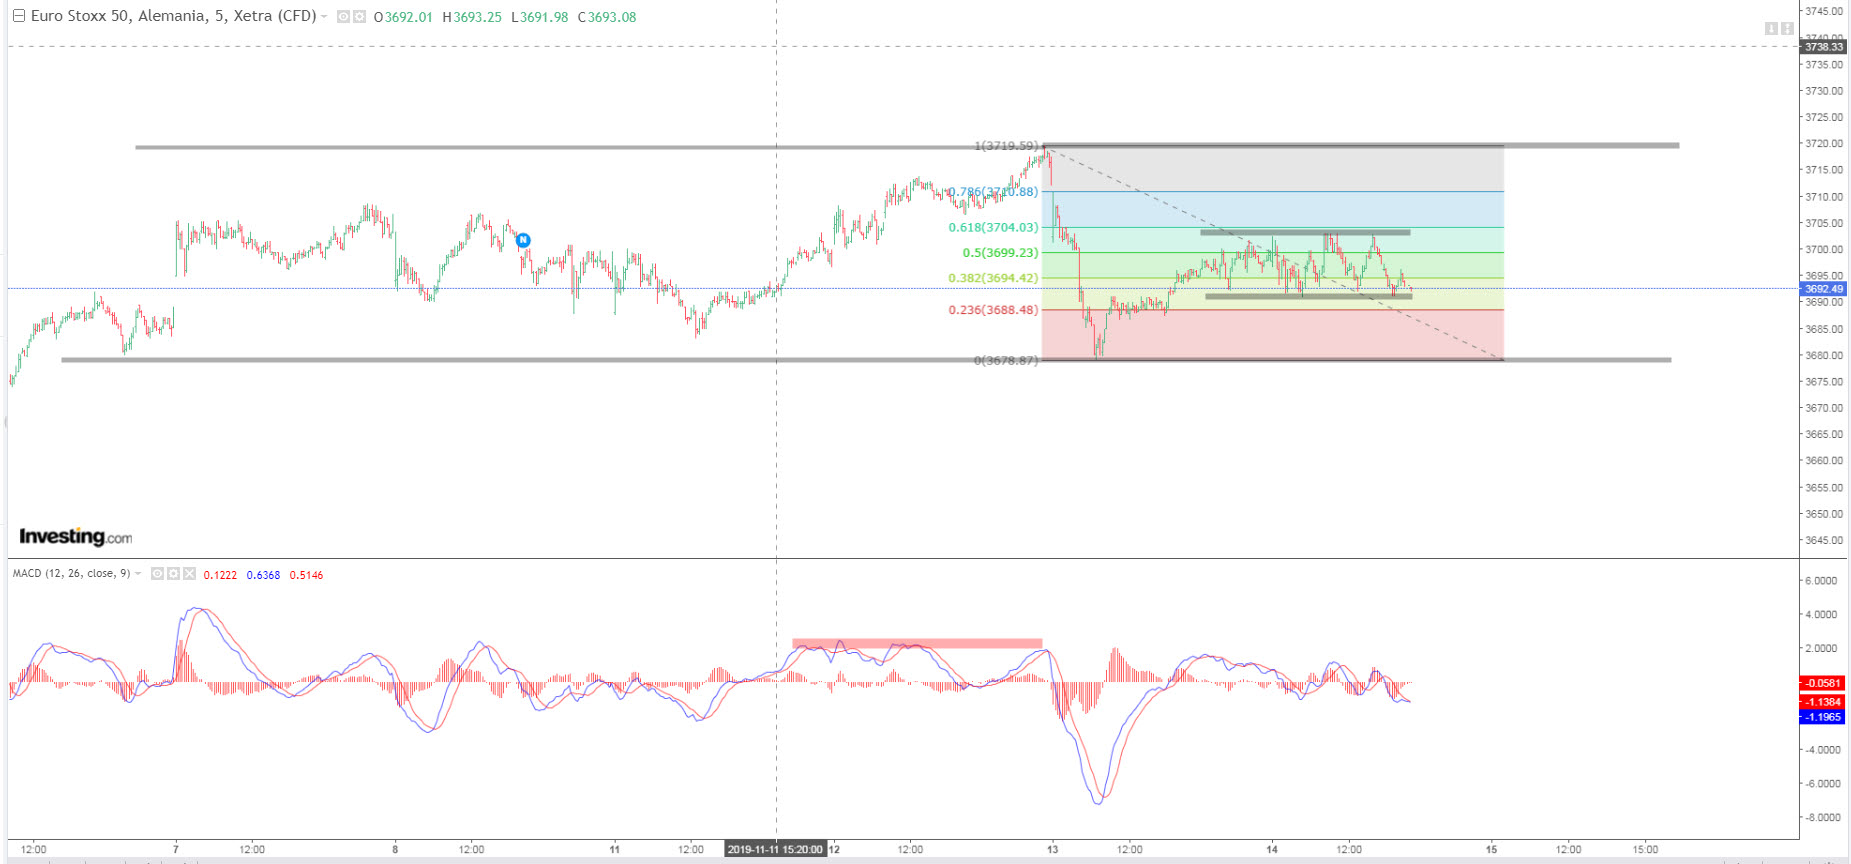Open dropdown arrow next to MACD indicator title
Screen dimensions: 1851x864
139,574
